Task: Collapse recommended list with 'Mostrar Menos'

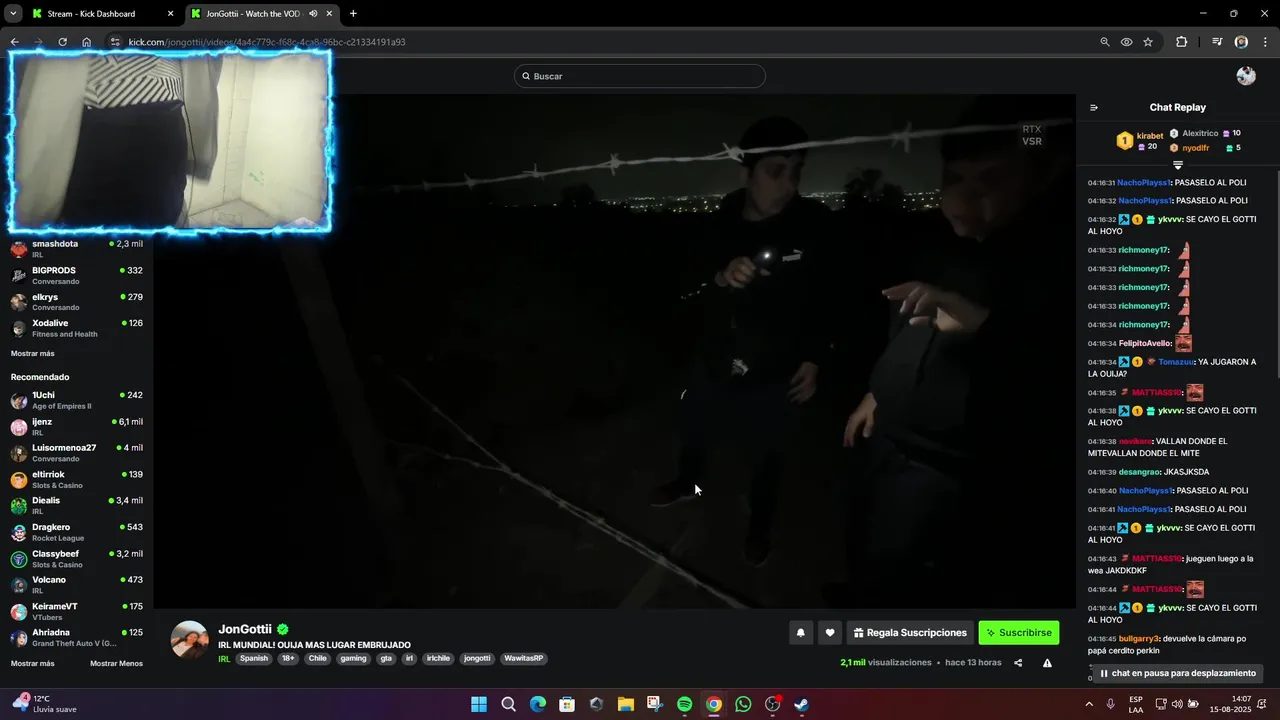Action: tap(116, 663)
